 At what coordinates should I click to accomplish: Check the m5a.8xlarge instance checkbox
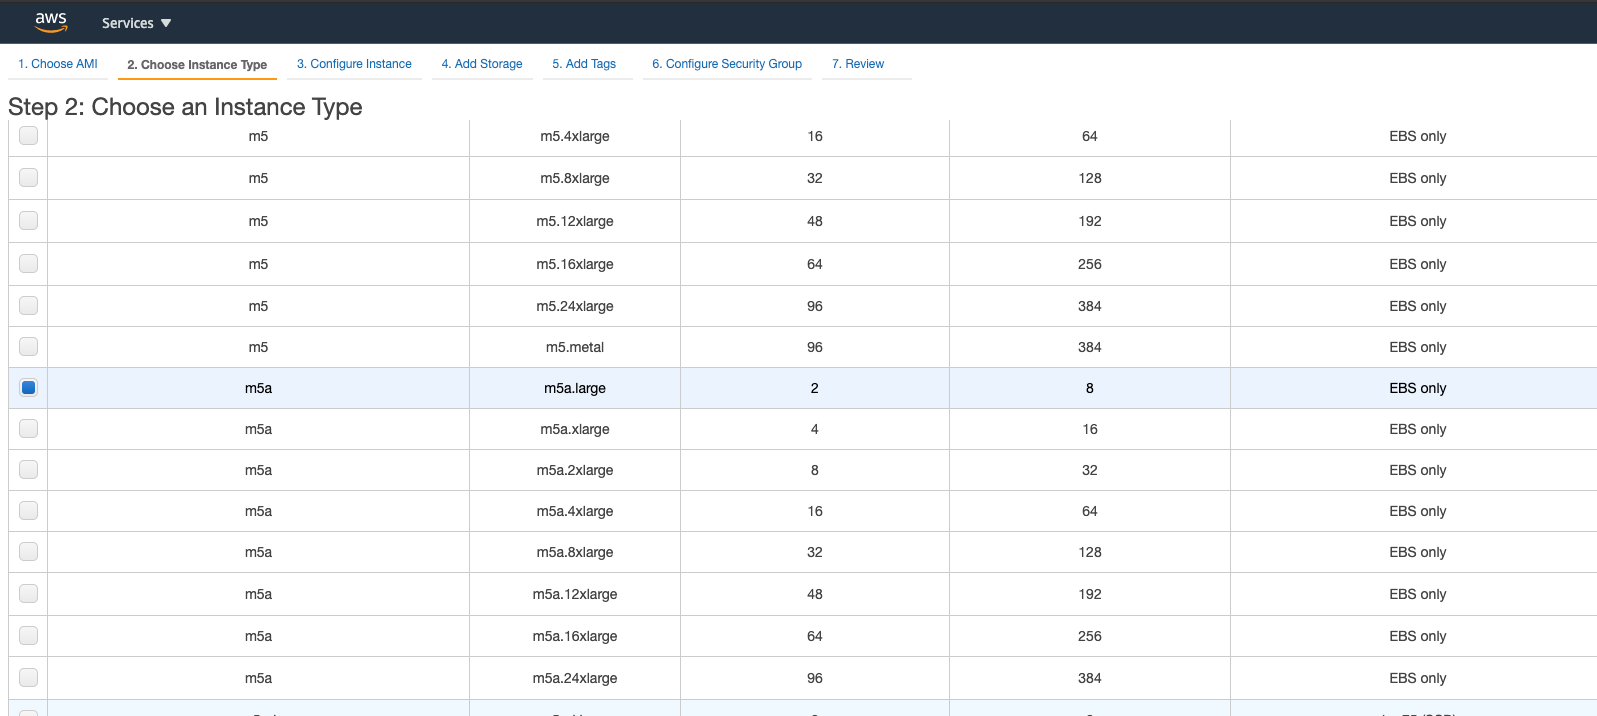point(29,551)
